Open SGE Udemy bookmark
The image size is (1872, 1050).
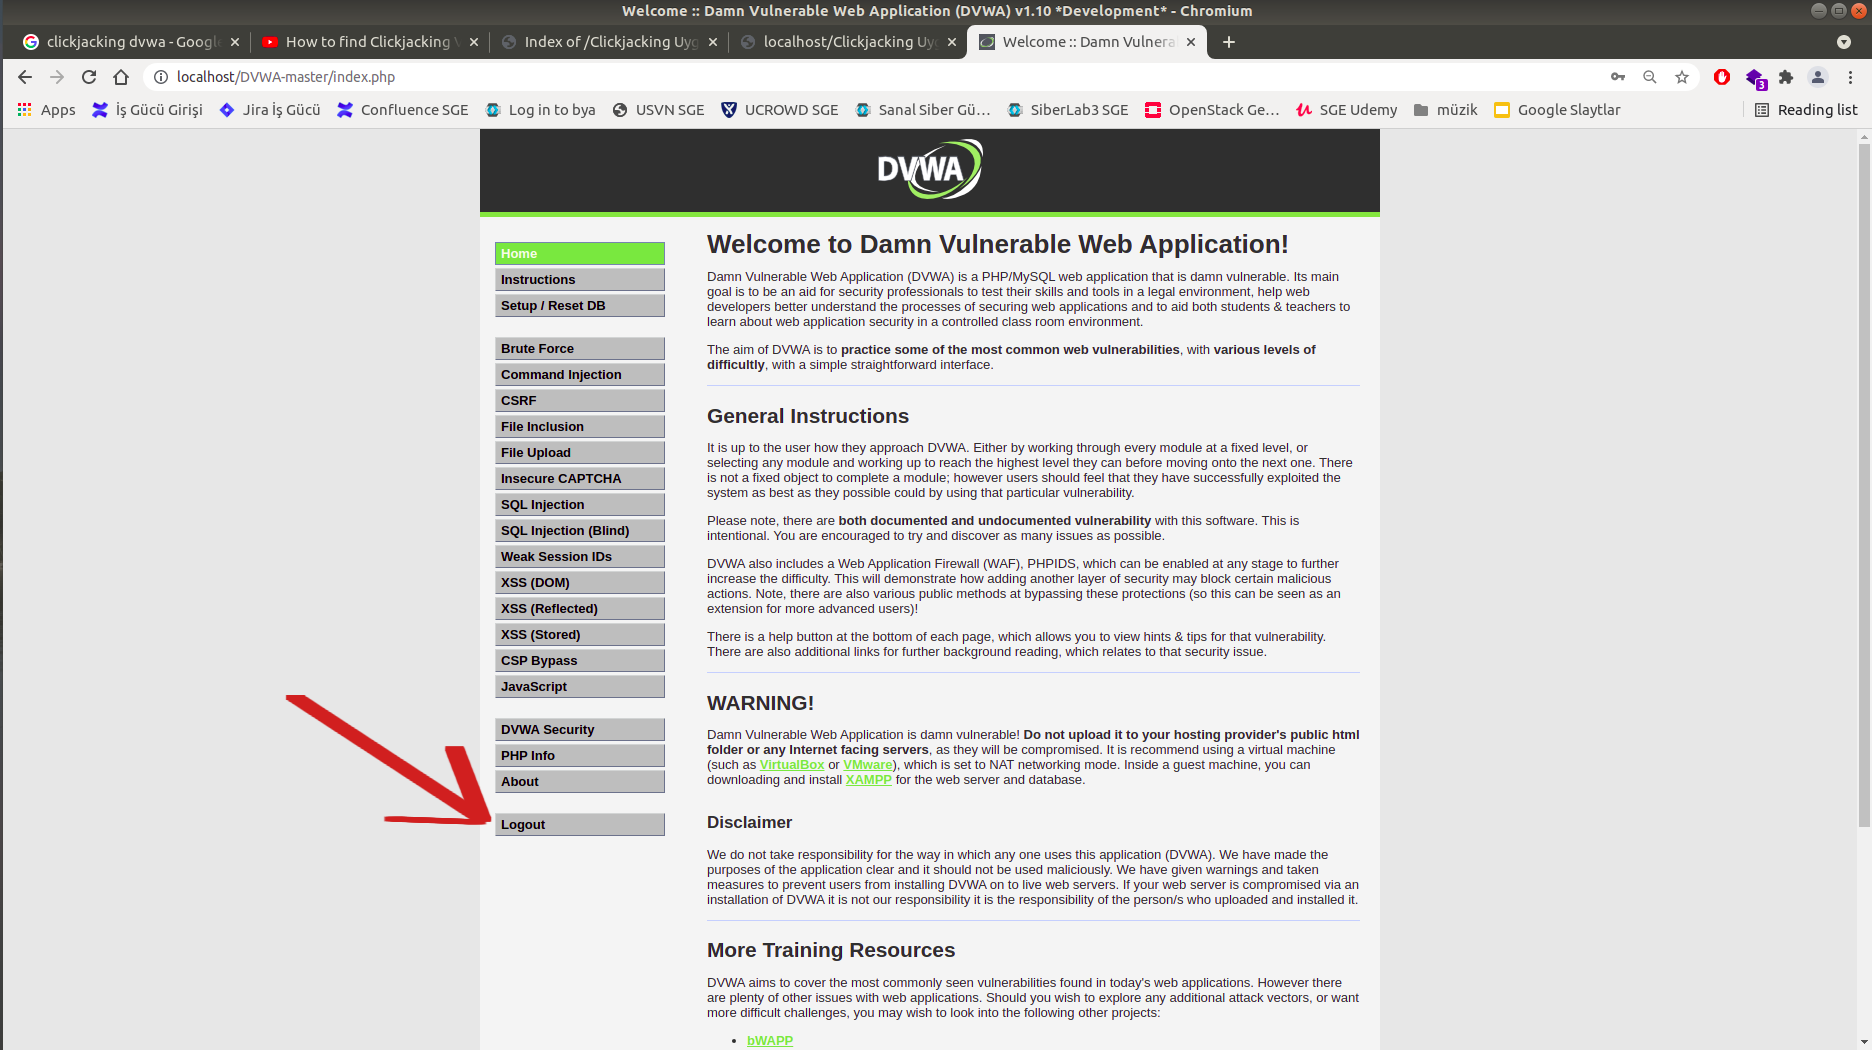coord(1346,110)
